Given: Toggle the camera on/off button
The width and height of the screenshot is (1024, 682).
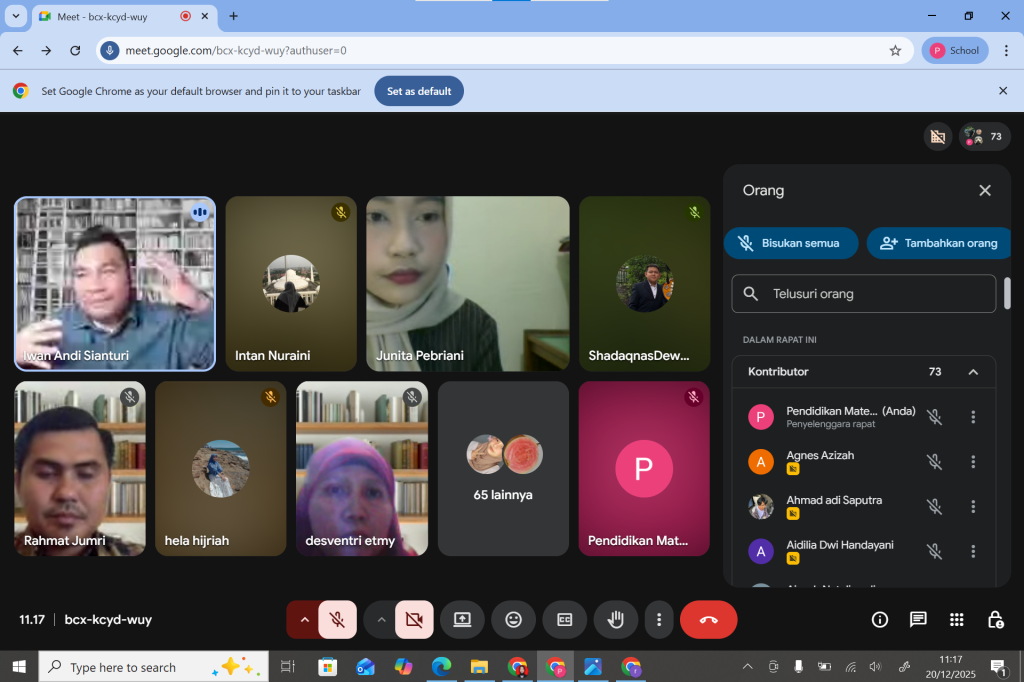Looking at the screenshot, I should [414, 620].
